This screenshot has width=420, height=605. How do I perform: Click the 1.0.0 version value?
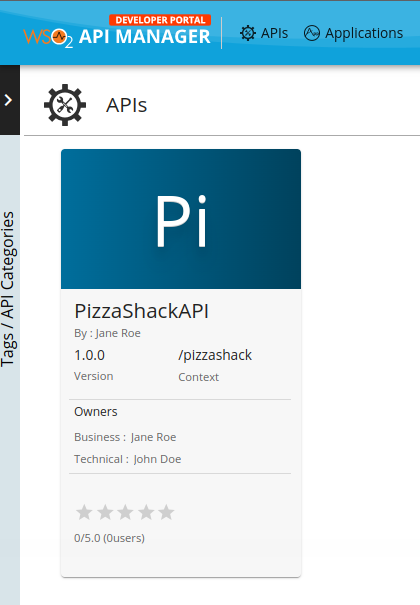89,355
